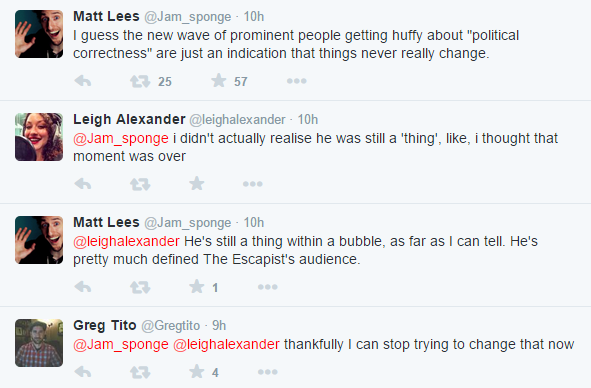The width and height of the screenshot is (591, 388).
Task: Open more options on Leigh Alexander's tweet
Action: tap(253, 184)
